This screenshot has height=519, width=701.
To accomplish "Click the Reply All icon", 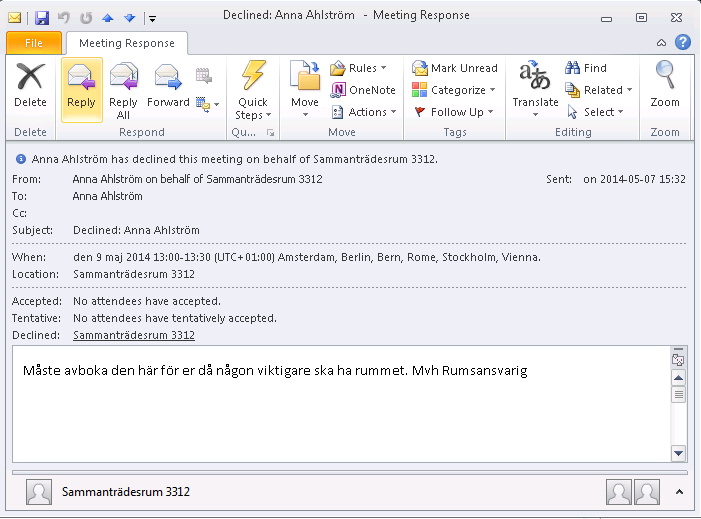I will pos(123,91).
